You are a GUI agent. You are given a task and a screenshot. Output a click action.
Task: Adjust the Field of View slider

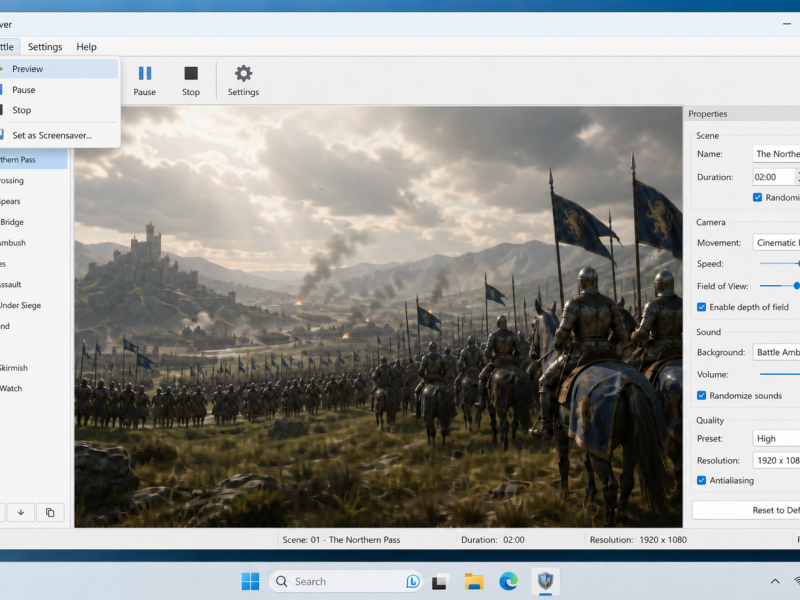[x=780, y=286]
